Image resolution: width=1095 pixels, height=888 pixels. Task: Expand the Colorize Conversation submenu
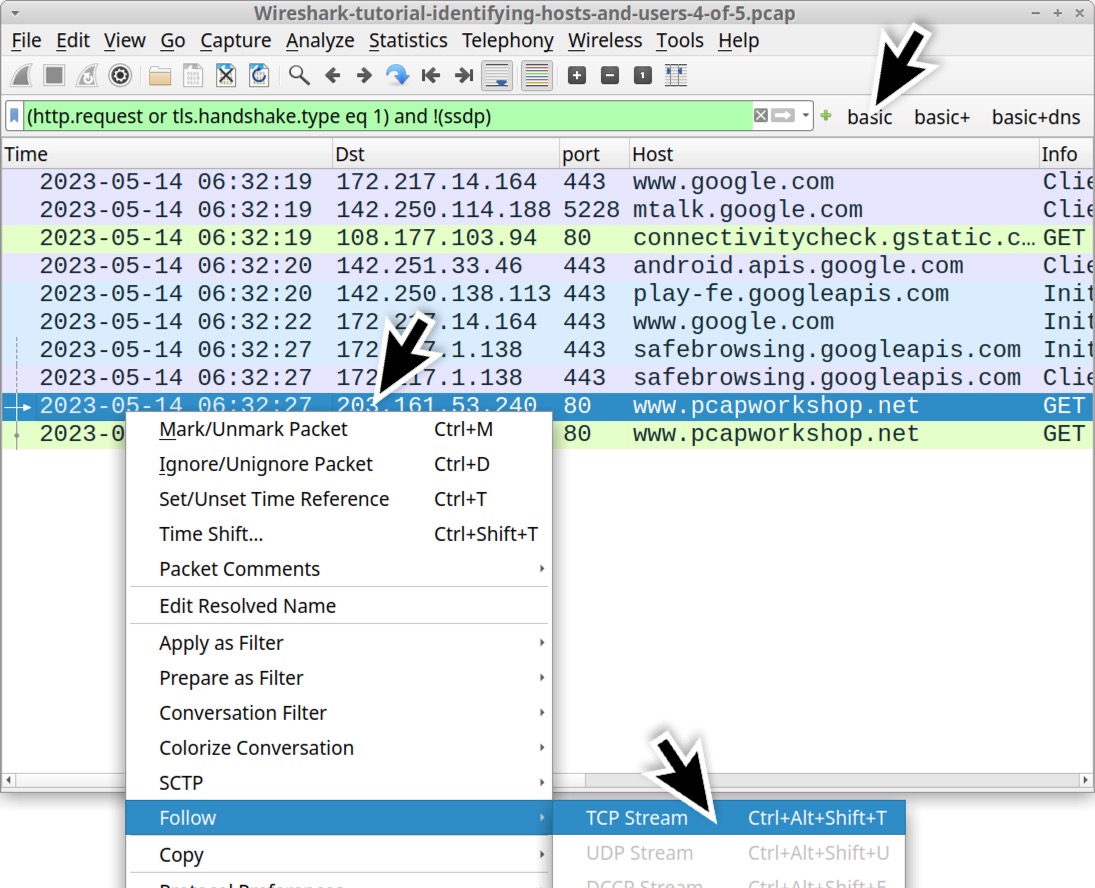pyautogui.click(x=339, y=748)
